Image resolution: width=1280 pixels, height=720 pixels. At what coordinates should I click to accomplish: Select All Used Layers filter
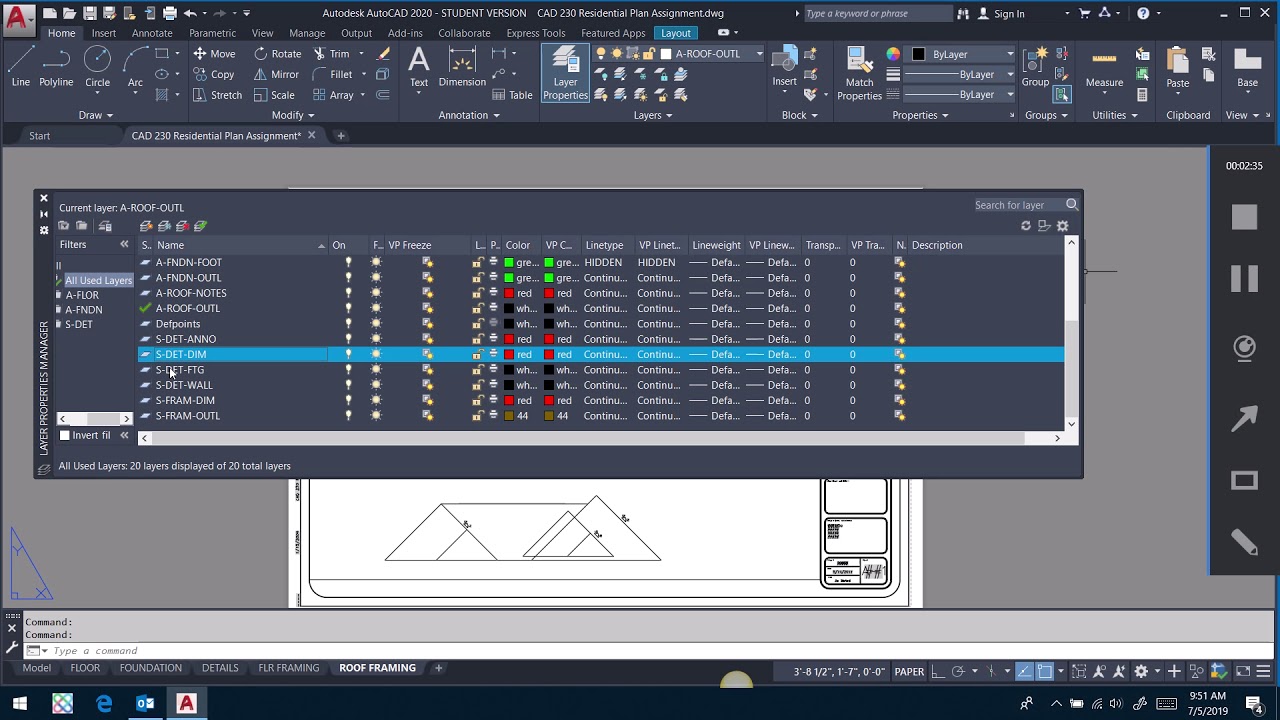[98, 280]
